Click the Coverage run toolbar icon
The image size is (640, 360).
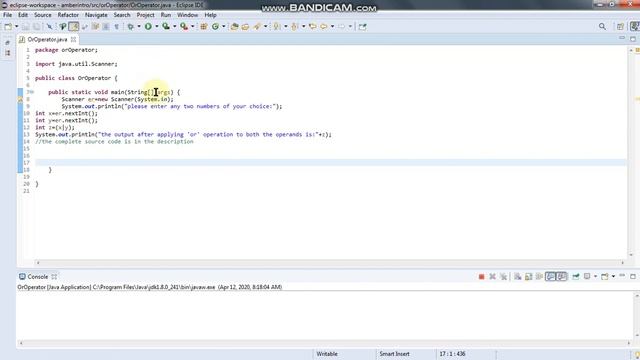[166, 27]
